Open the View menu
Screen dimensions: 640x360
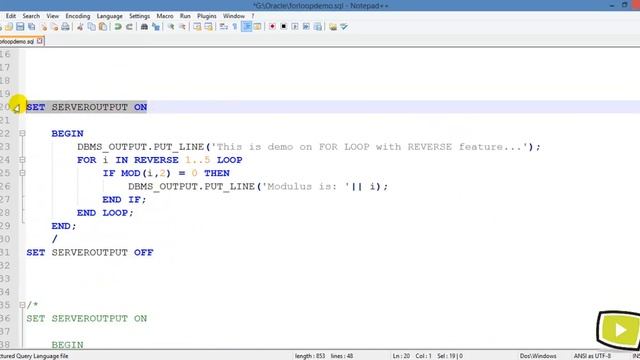[x=52, y=16]
